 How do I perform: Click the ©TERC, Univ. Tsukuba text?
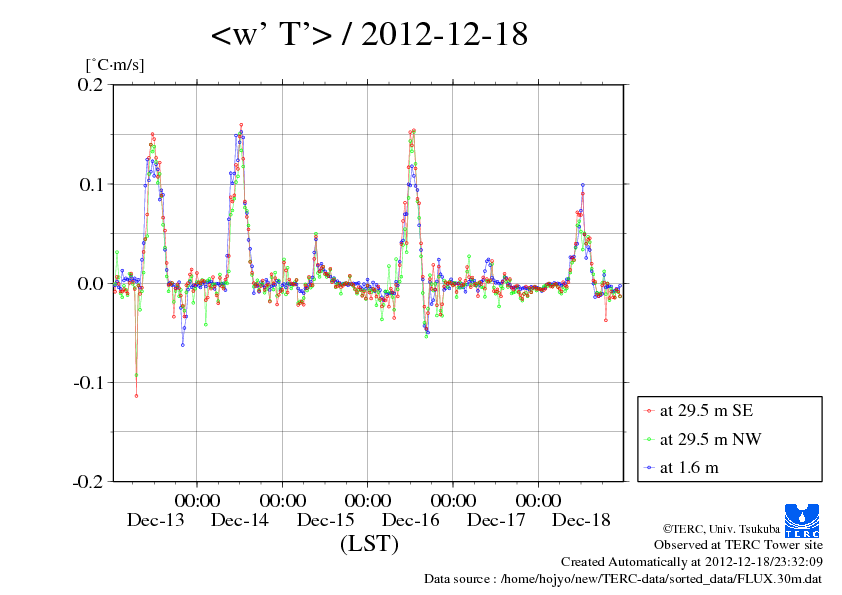click(721, 529)
